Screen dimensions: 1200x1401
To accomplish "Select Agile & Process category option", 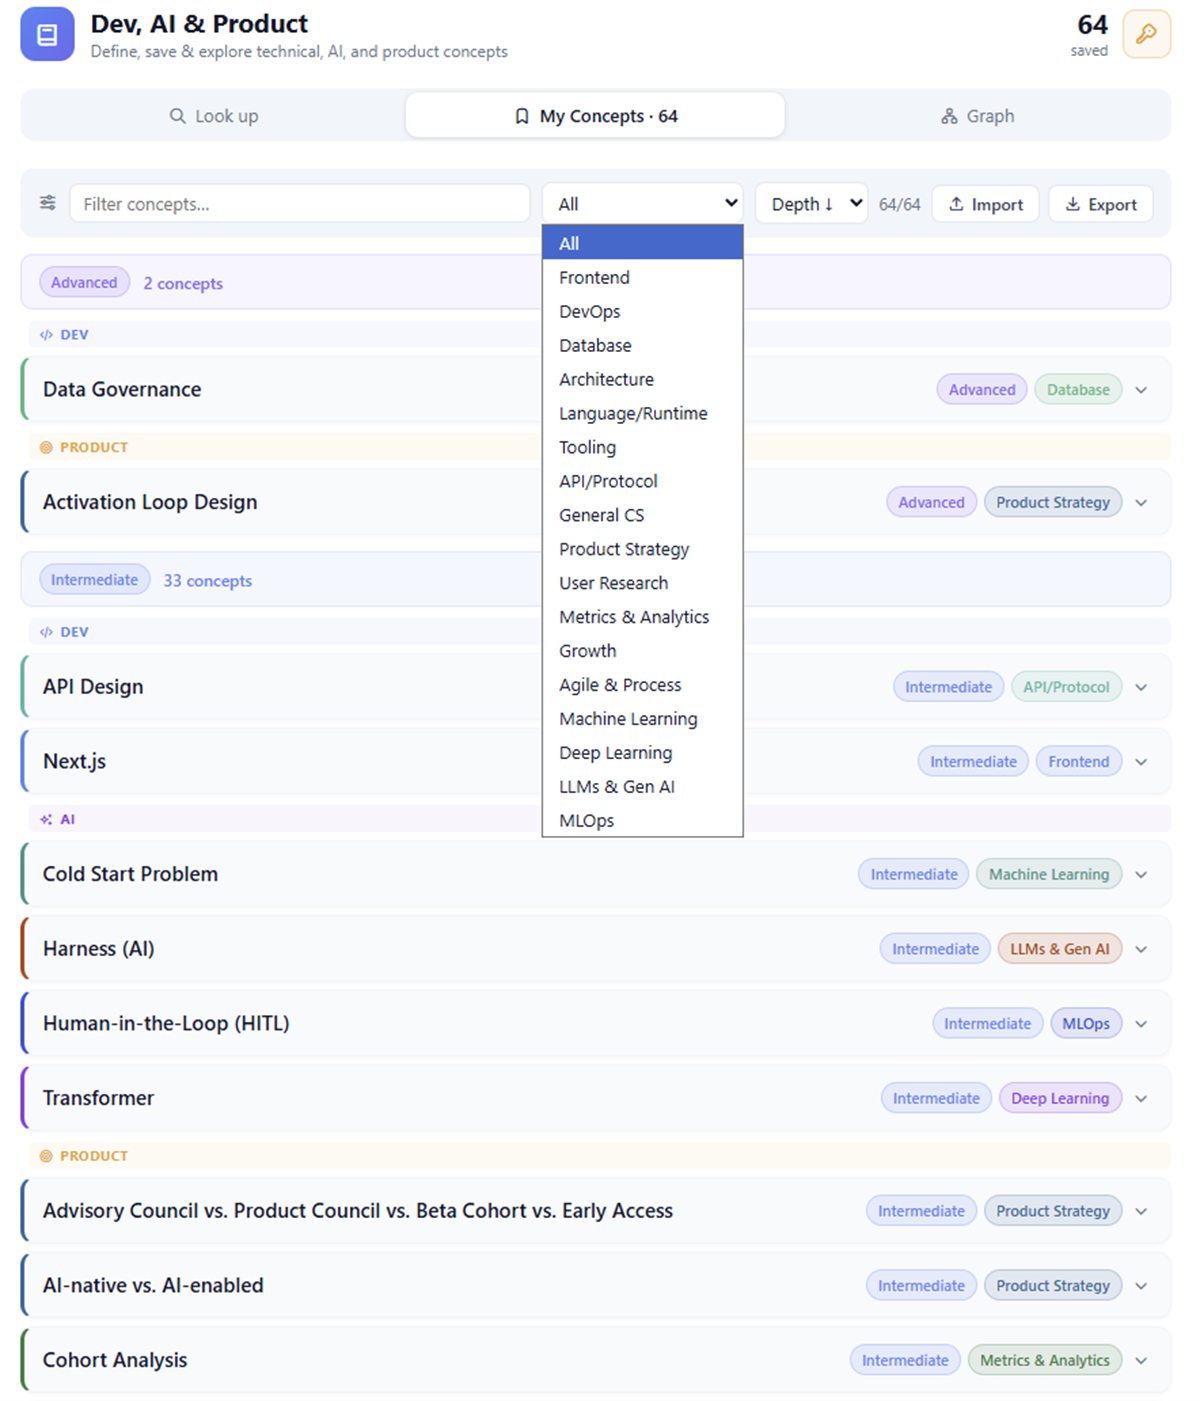I will pos(642,685).
